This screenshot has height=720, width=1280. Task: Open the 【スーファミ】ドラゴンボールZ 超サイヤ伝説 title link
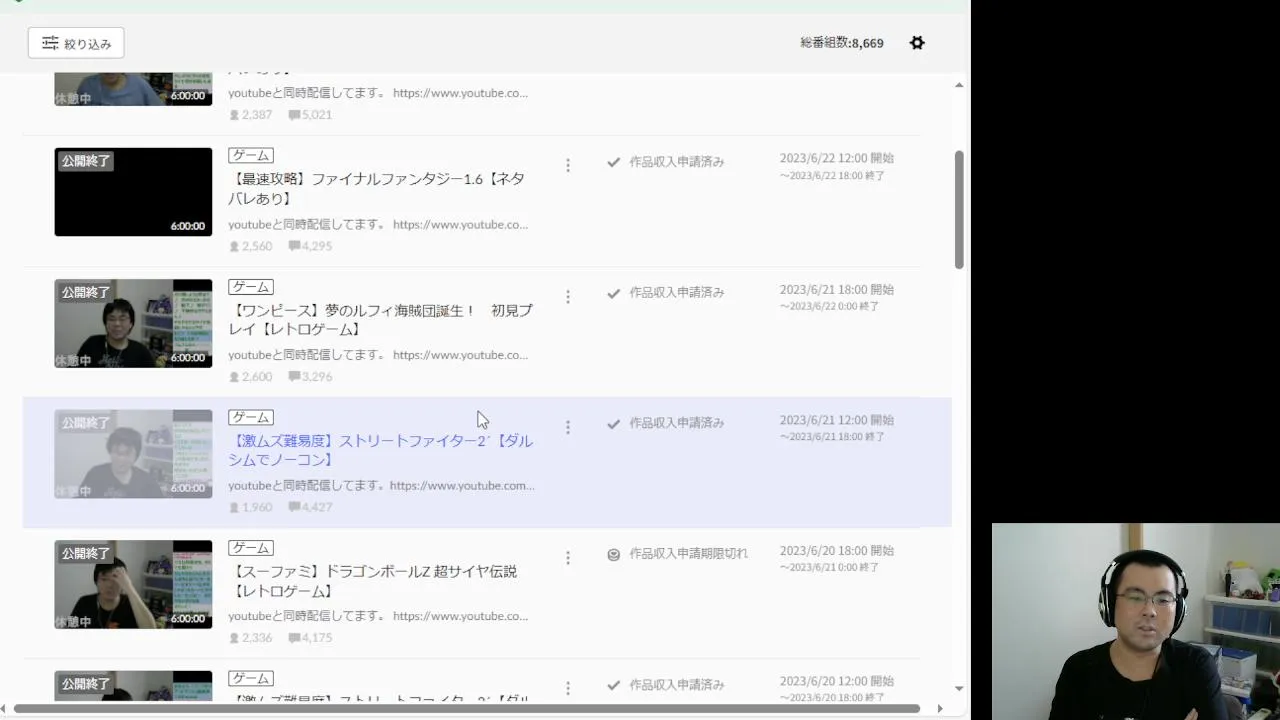(373, 581)
